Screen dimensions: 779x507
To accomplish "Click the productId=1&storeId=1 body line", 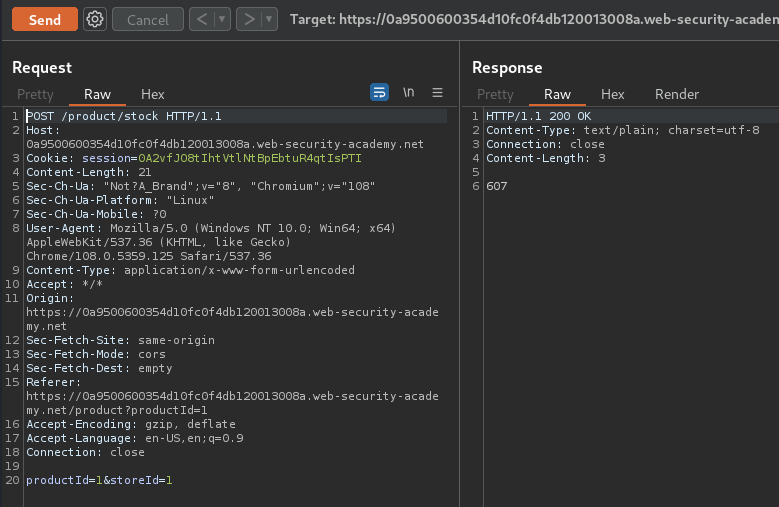I will pyautogui.click(x=99, y=480).
